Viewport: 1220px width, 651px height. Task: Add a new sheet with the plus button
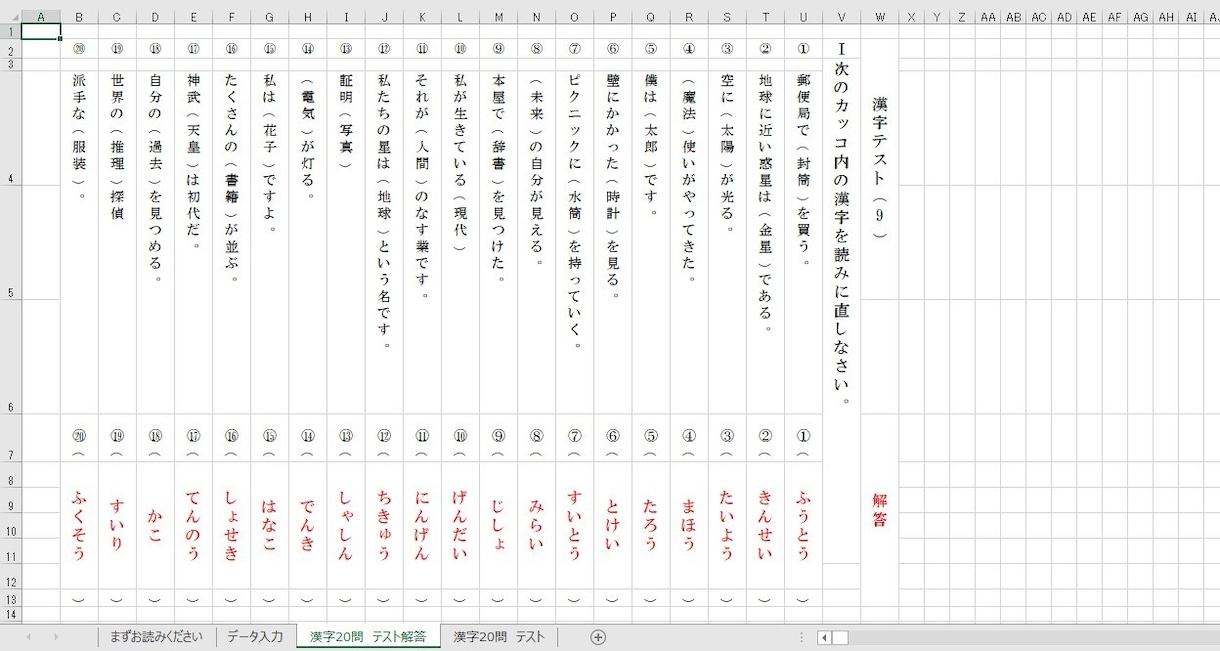click(598, 637)
